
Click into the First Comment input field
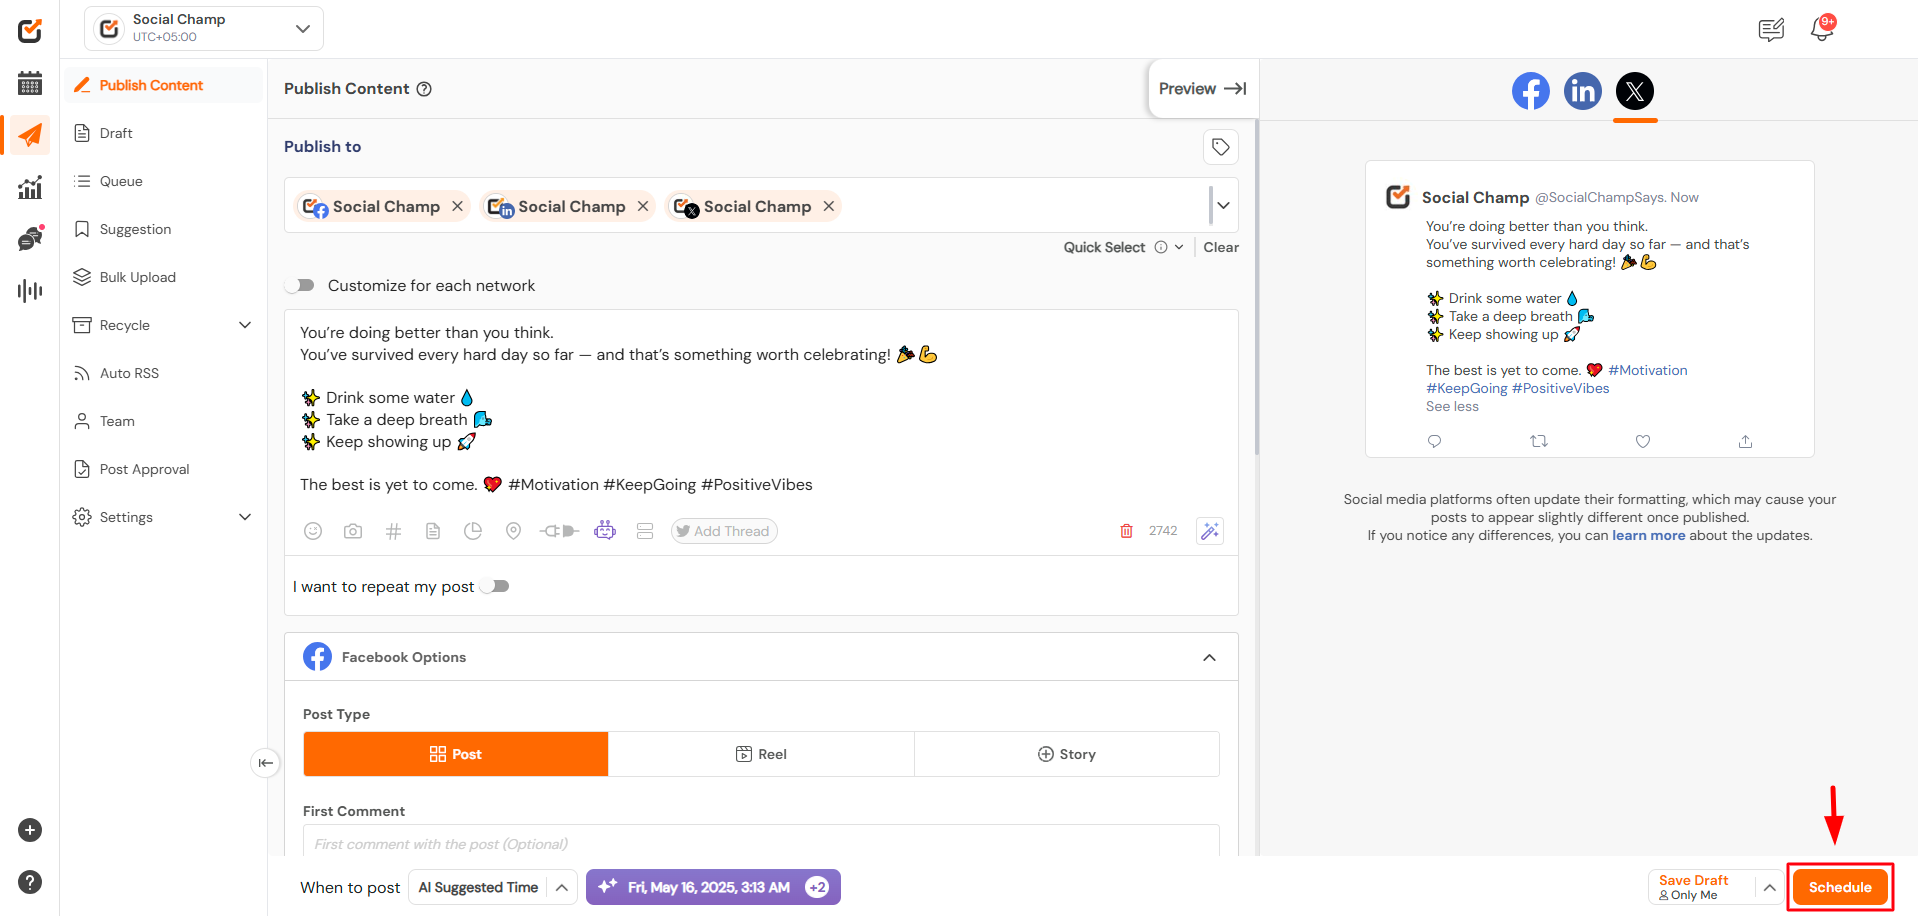[x=761, y=843]
